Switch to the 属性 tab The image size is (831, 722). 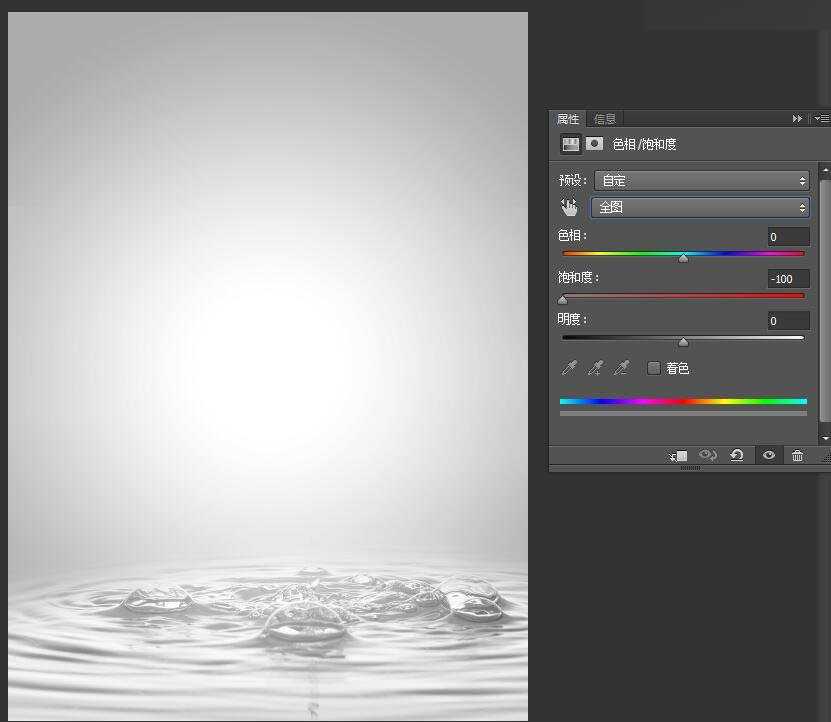pyautogui.click(x=568, y=119)
